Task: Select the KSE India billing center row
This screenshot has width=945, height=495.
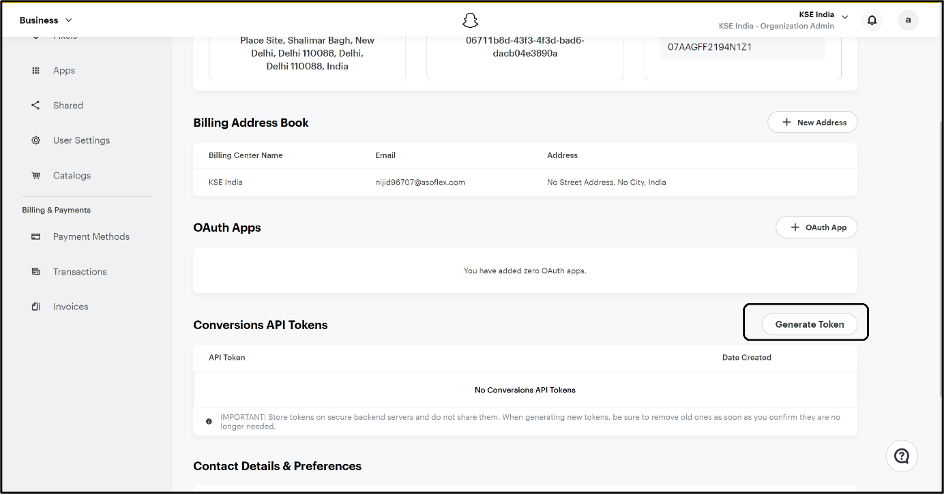Action: [x=524, y=182]
